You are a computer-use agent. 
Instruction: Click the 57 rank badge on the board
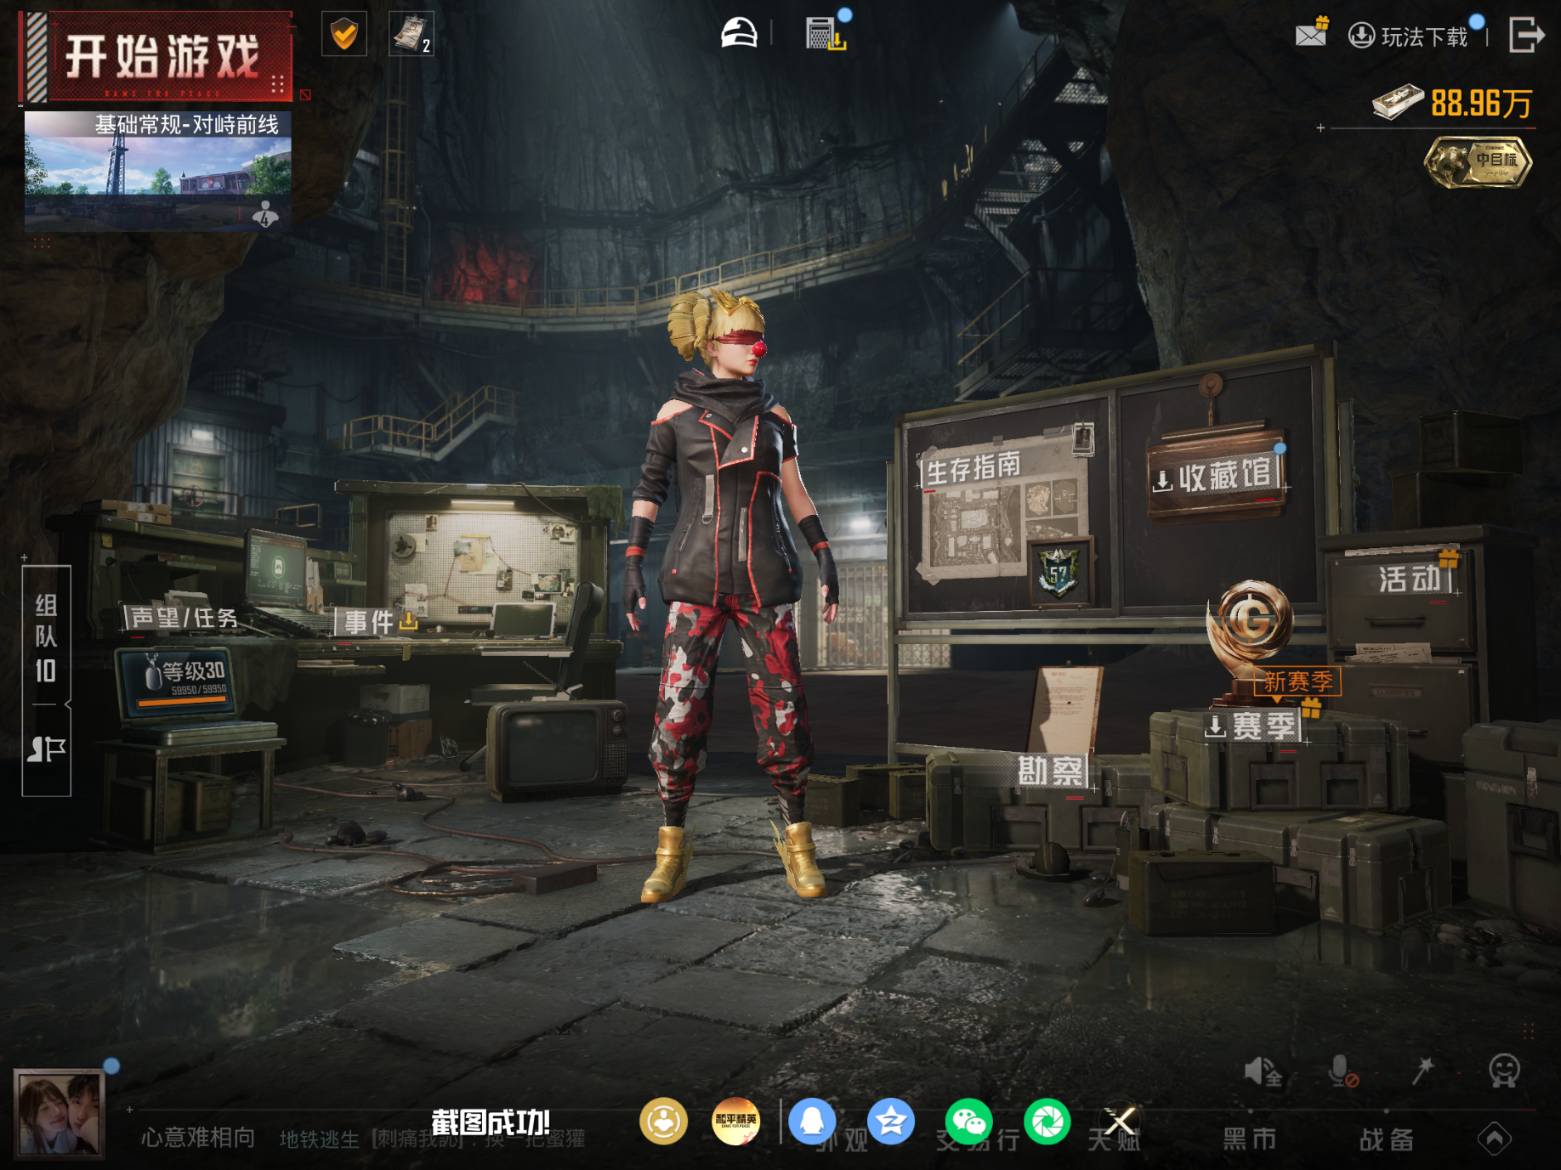click(1058, 573)
